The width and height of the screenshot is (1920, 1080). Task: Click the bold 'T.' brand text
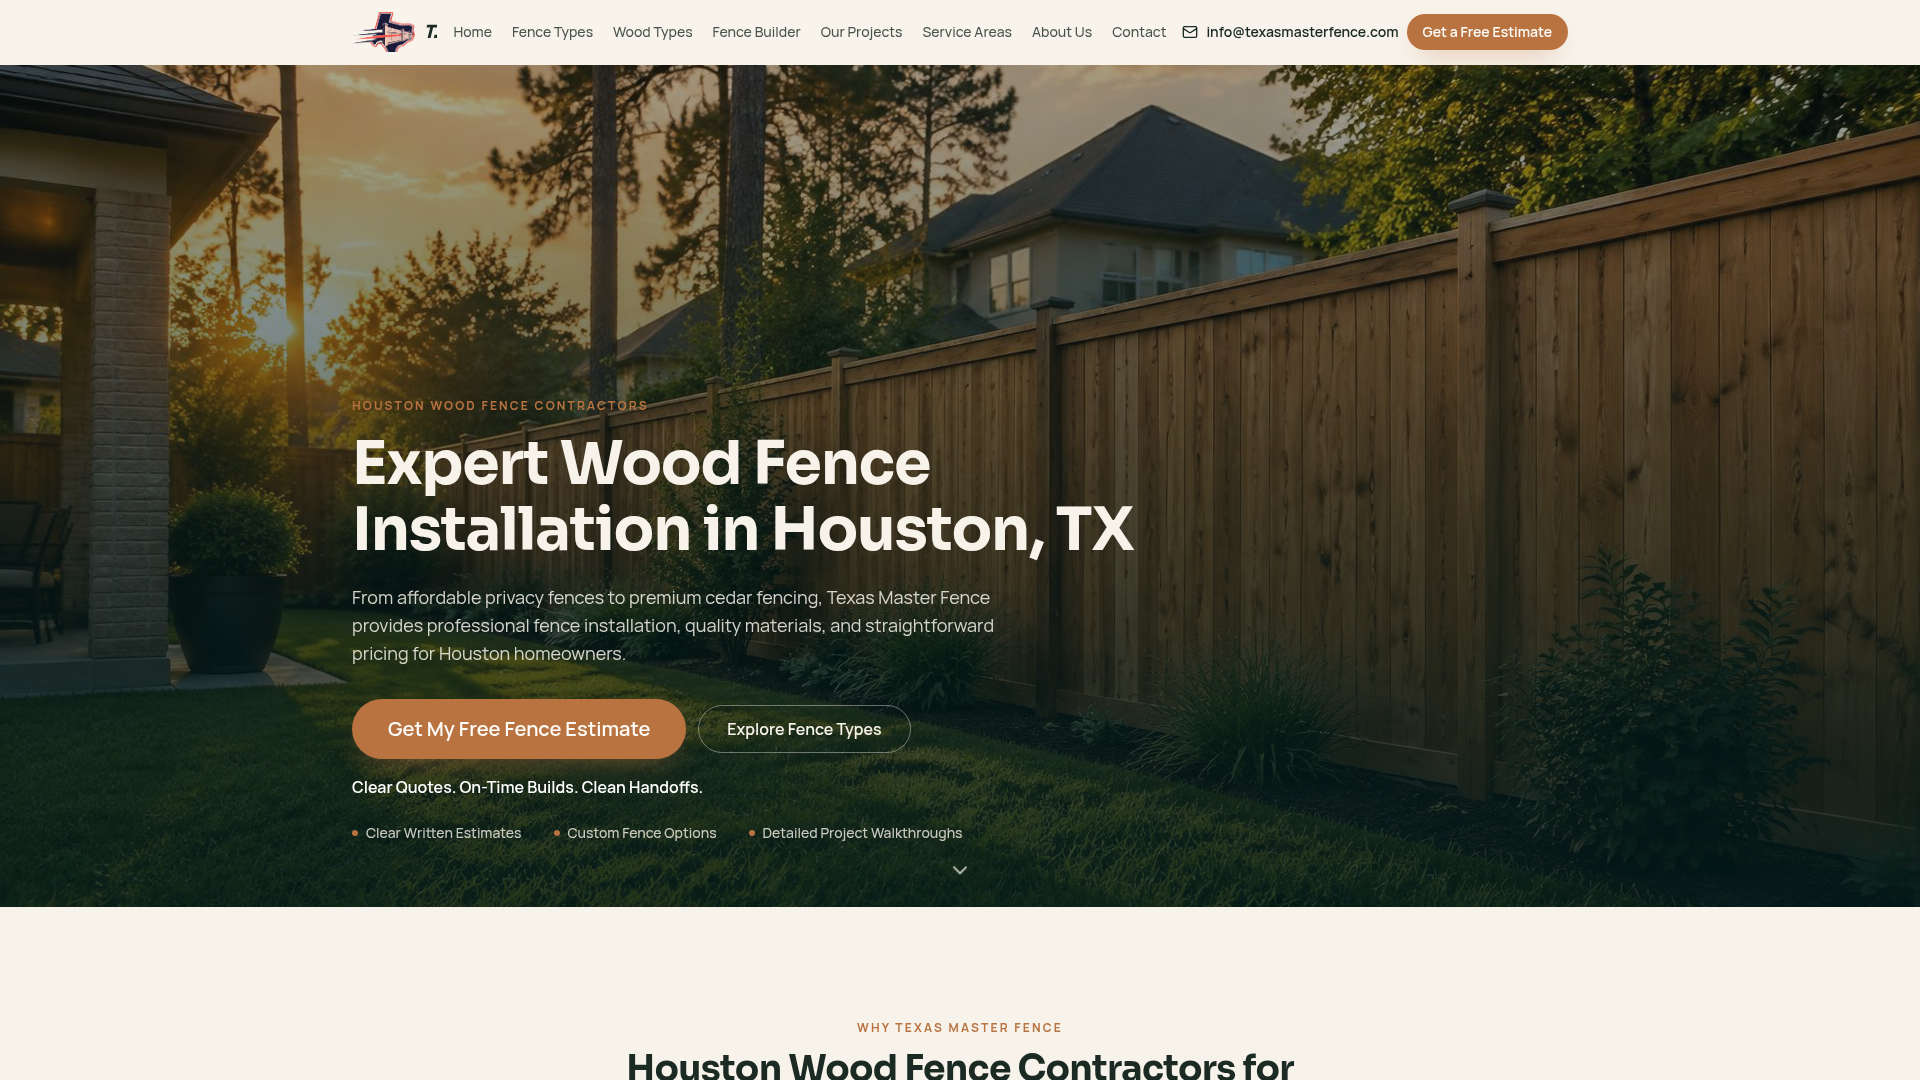[432, 32]
